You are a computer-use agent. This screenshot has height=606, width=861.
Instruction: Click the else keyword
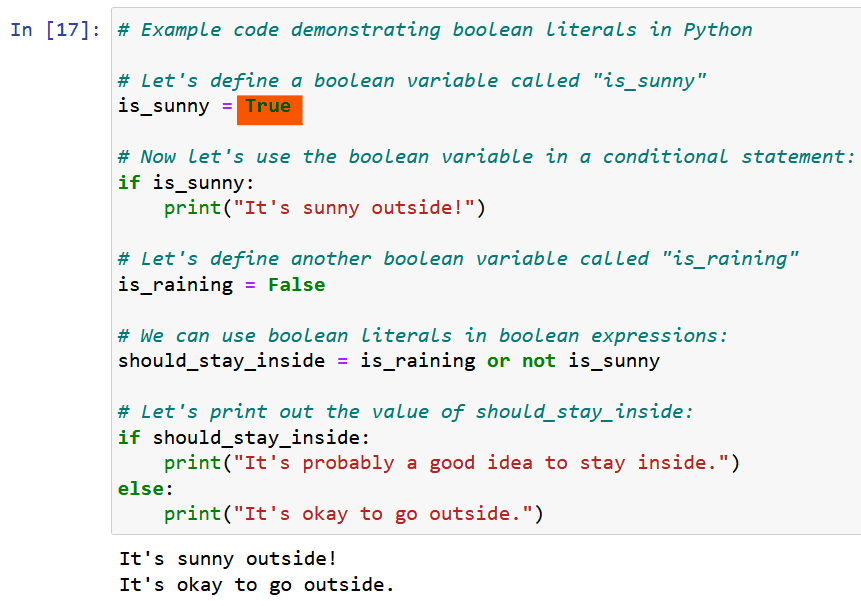point(142,489)
